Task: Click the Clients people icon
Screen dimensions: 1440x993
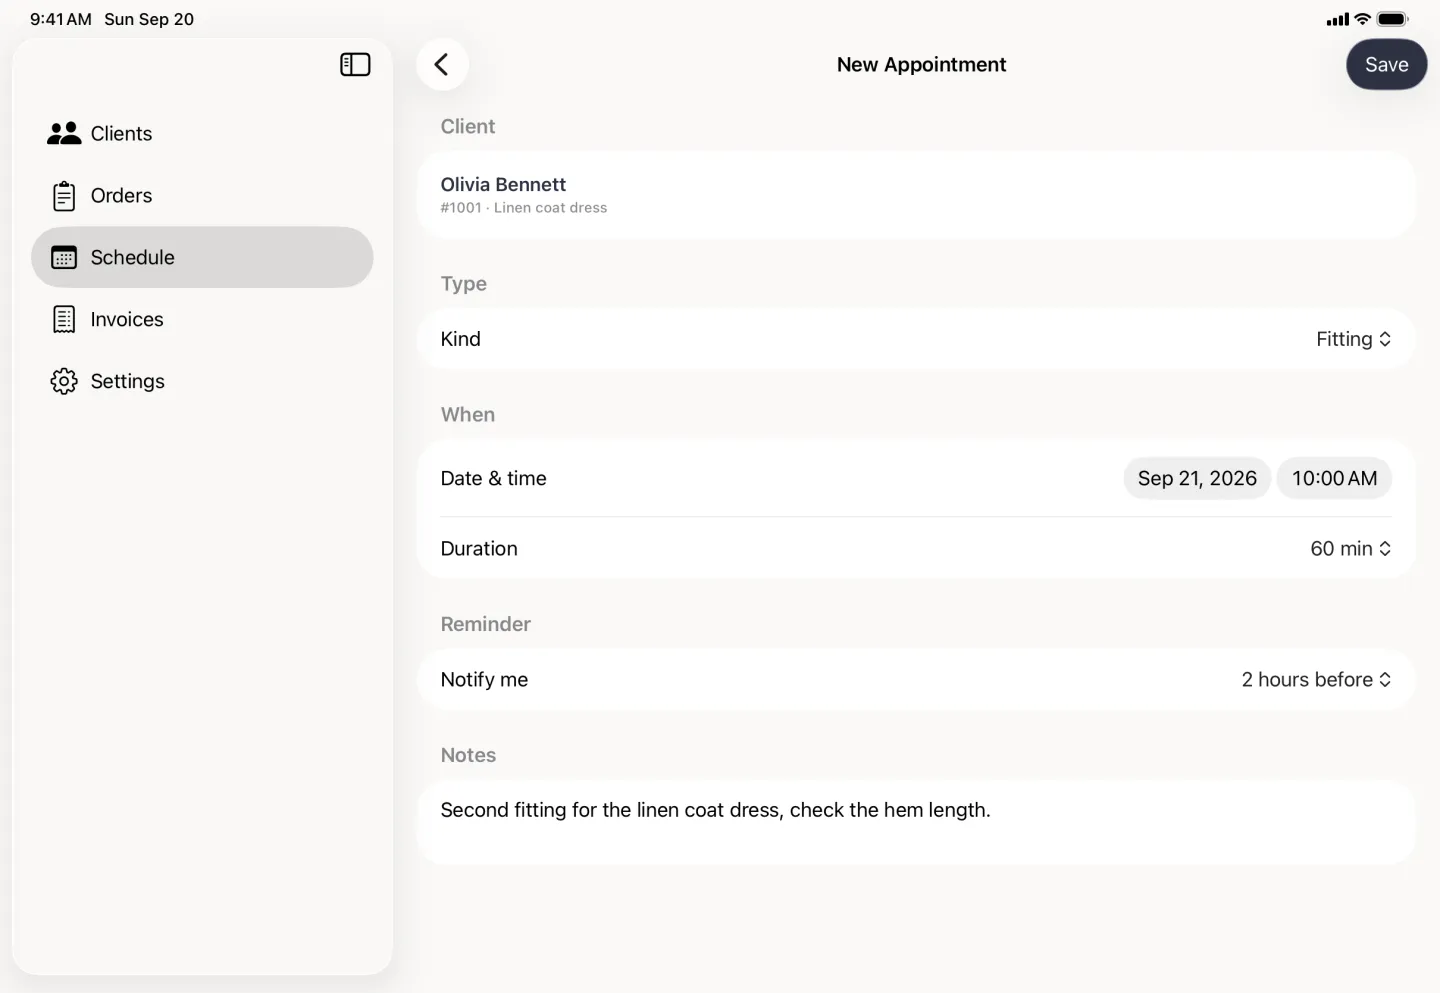Action: pyautogui.click(x=64, y=134)
